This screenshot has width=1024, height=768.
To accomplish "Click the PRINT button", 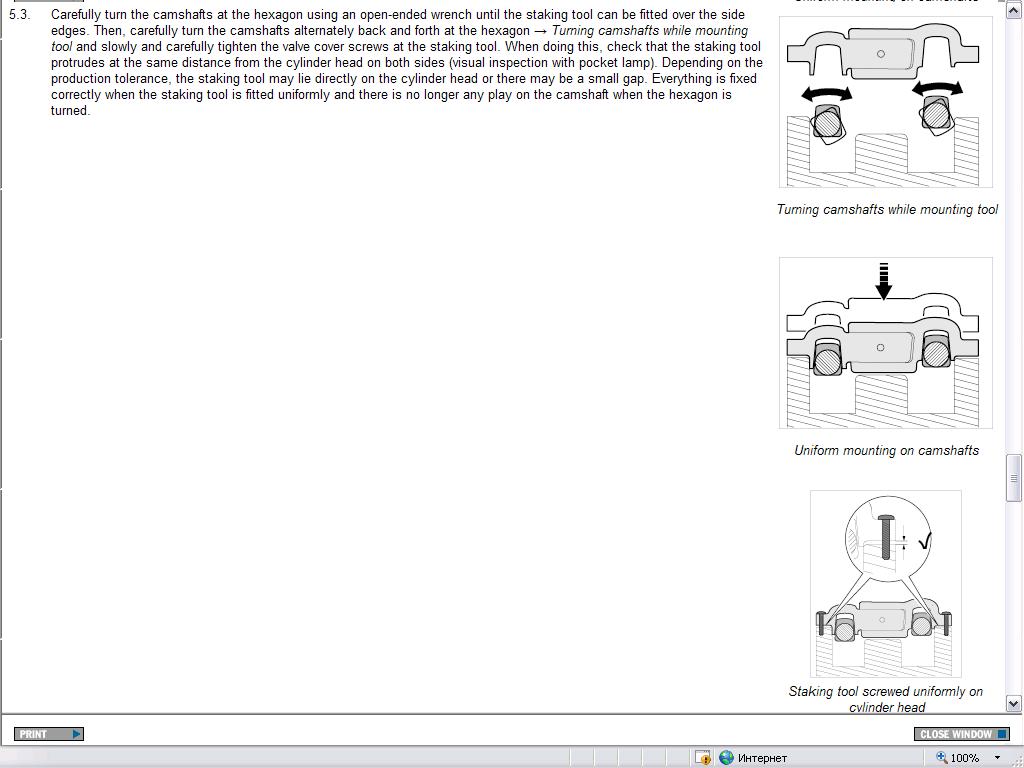I will [48, 734].
